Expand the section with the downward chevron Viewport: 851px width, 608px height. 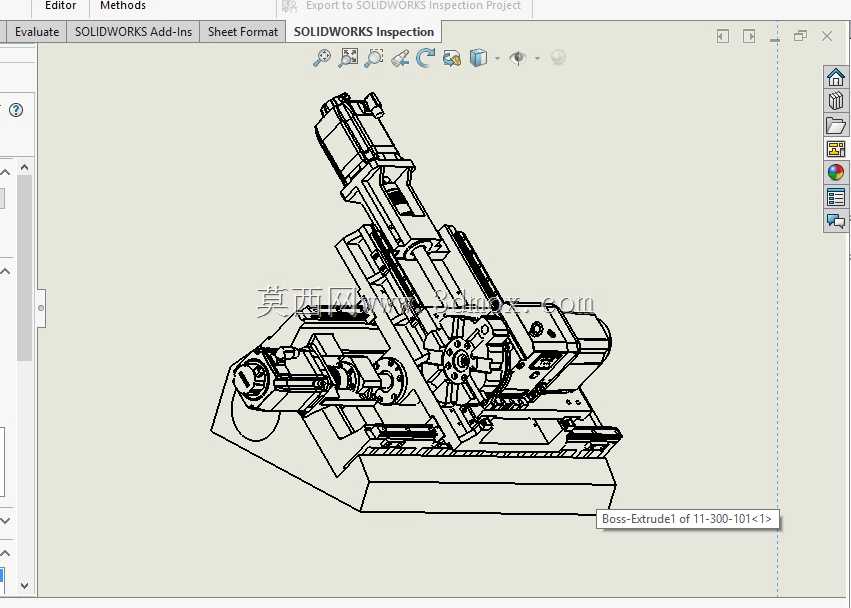coord(5,520)
